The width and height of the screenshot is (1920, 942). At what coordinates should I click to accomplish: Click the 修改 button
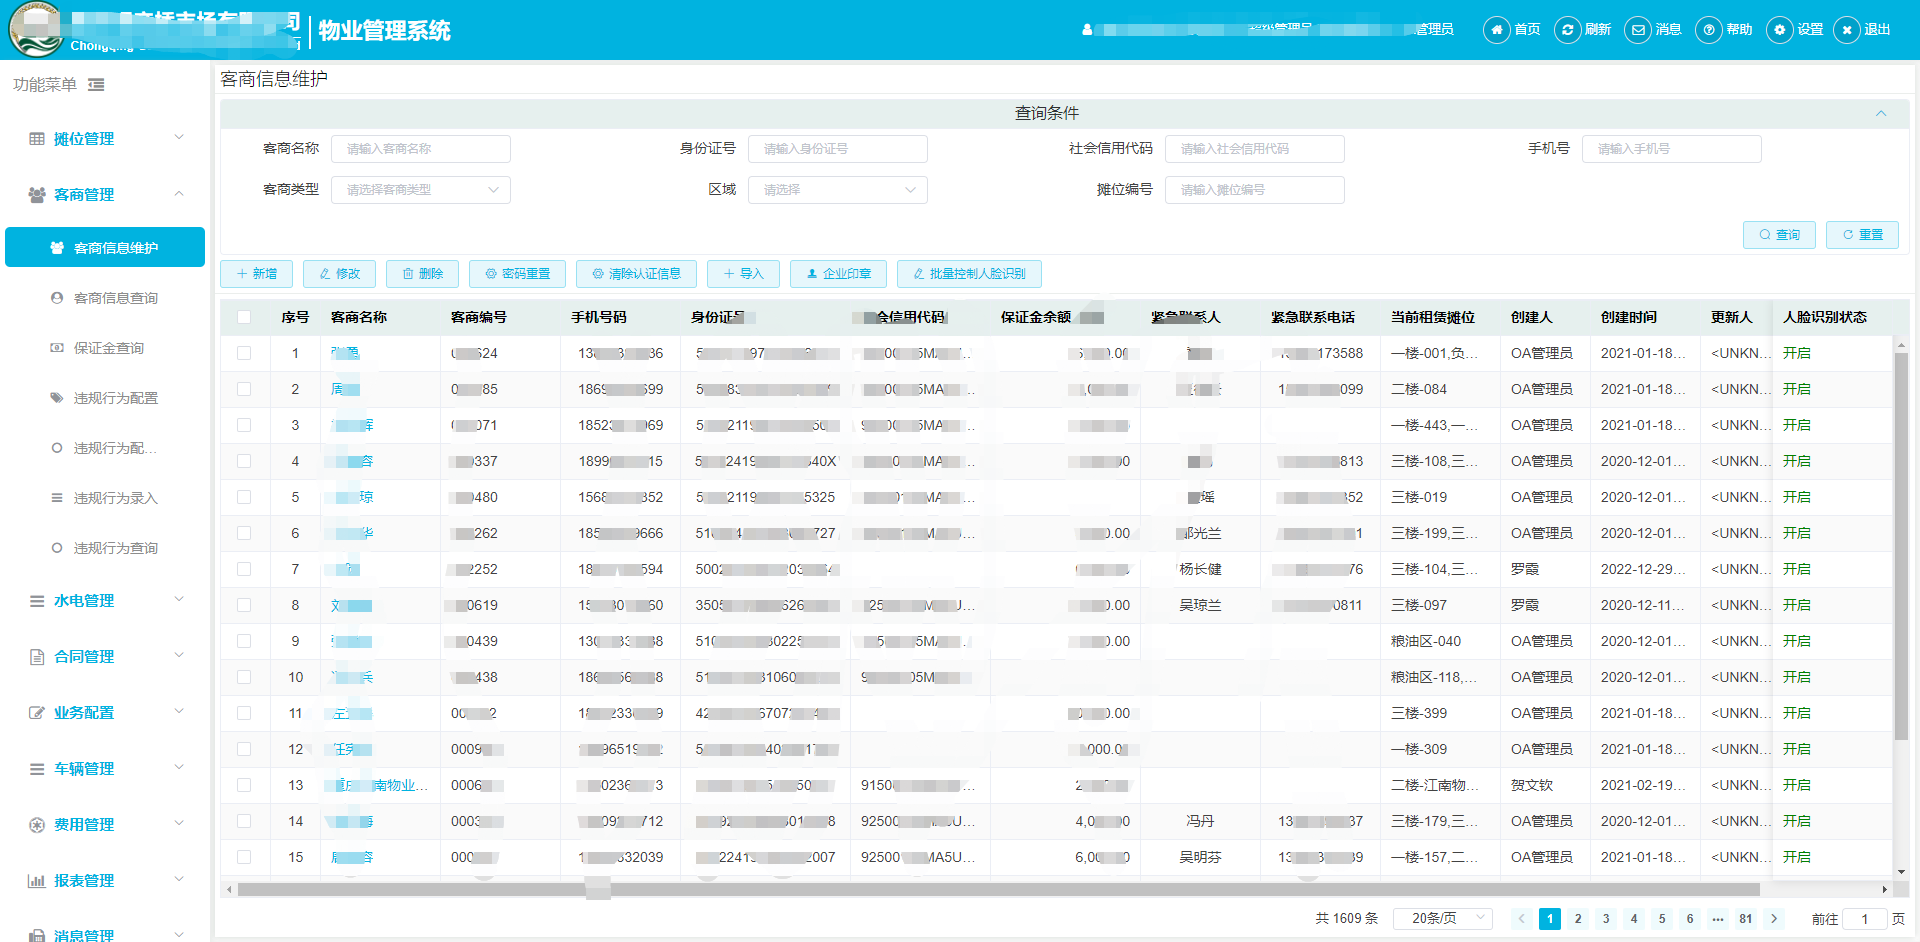339,274
